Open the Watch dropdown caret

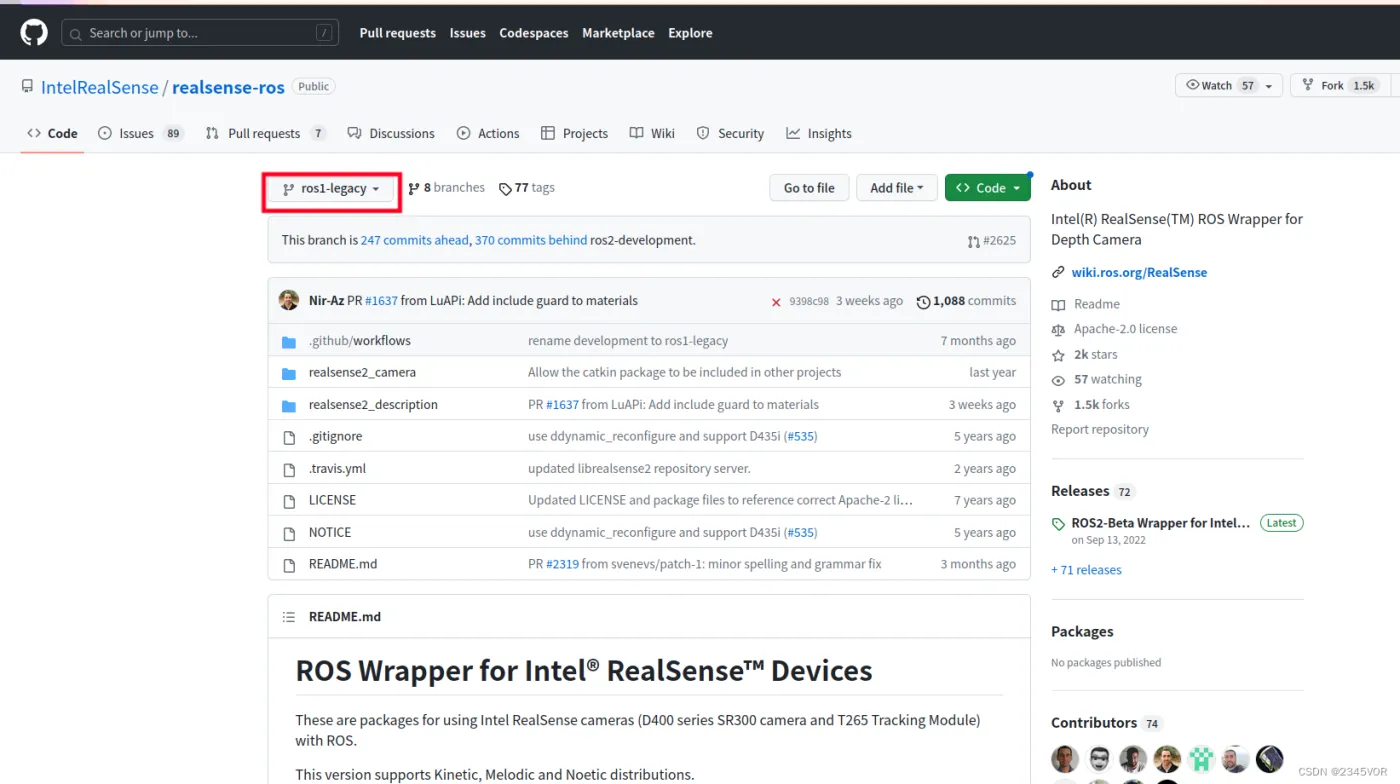(x=1269, y=86)
